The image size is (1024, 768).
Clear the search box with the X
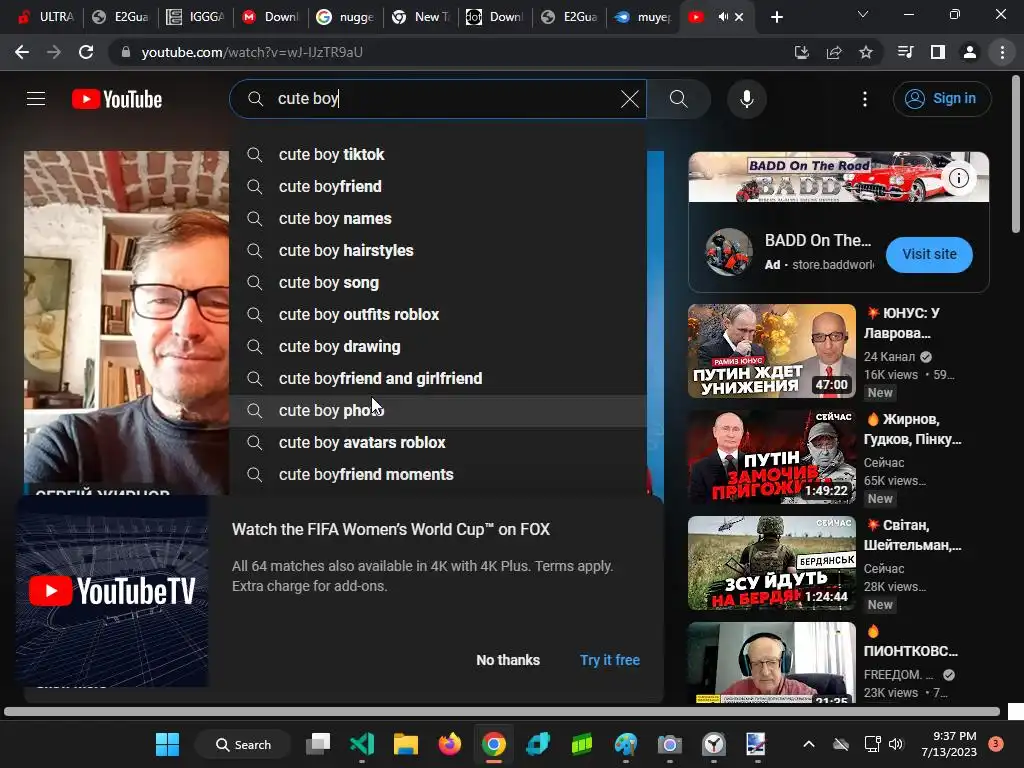630,99
